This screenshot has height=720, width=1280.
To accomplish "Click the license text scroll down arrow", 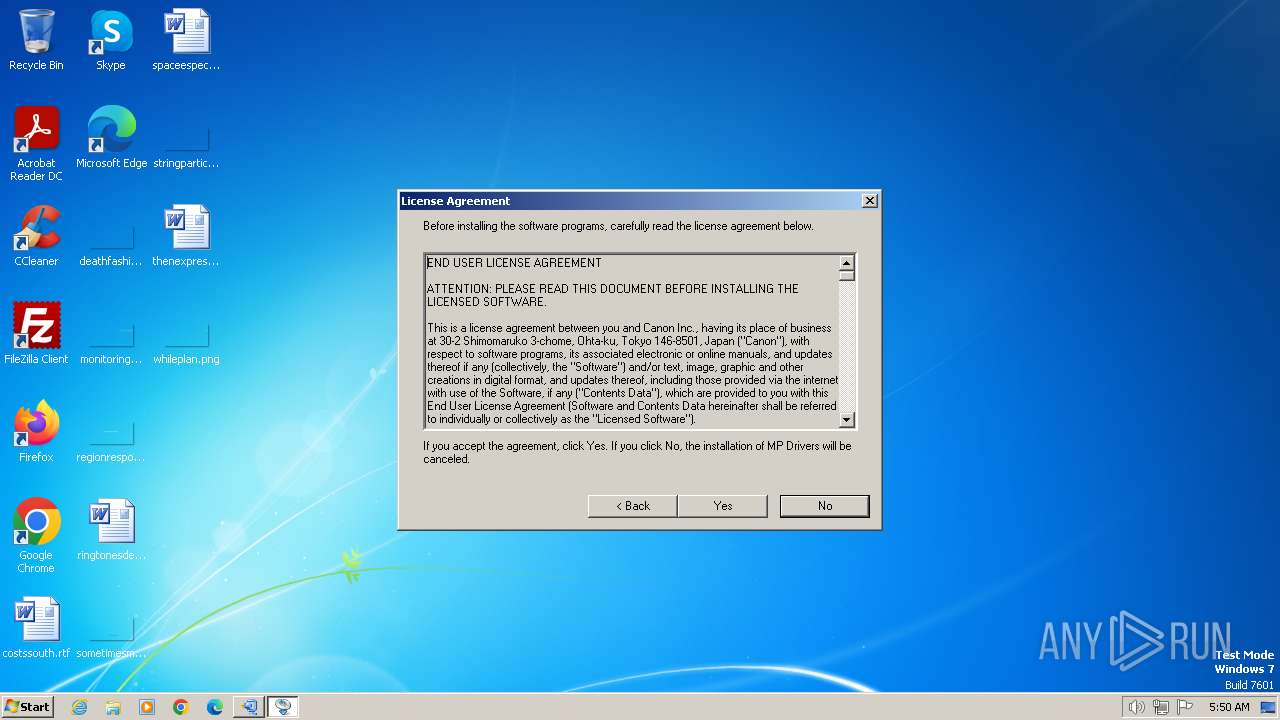I will 847,420.
